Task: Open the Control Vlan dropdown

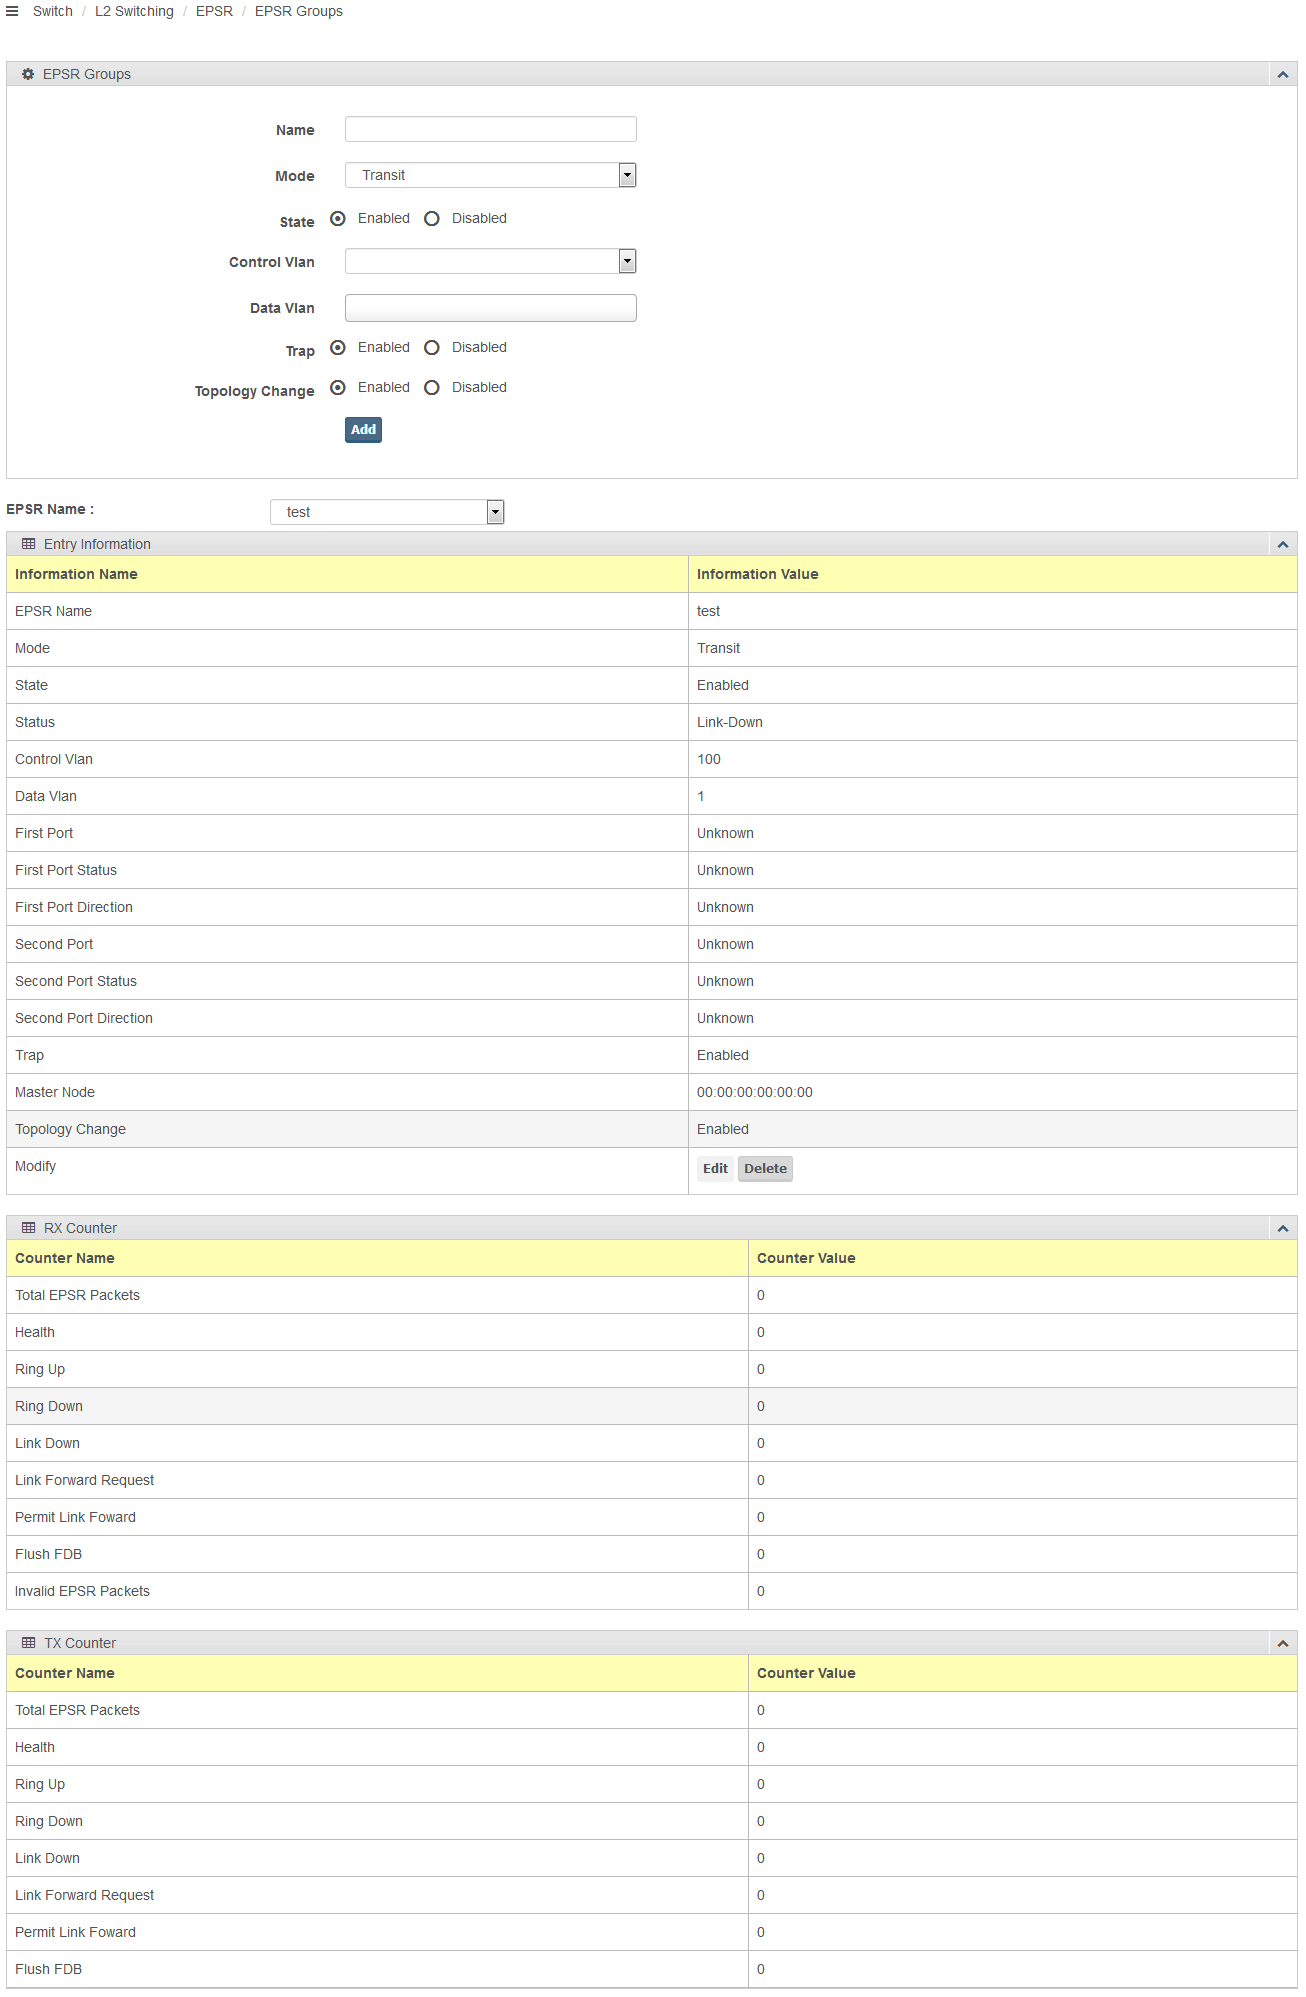Action: click(x=490, y=261)
